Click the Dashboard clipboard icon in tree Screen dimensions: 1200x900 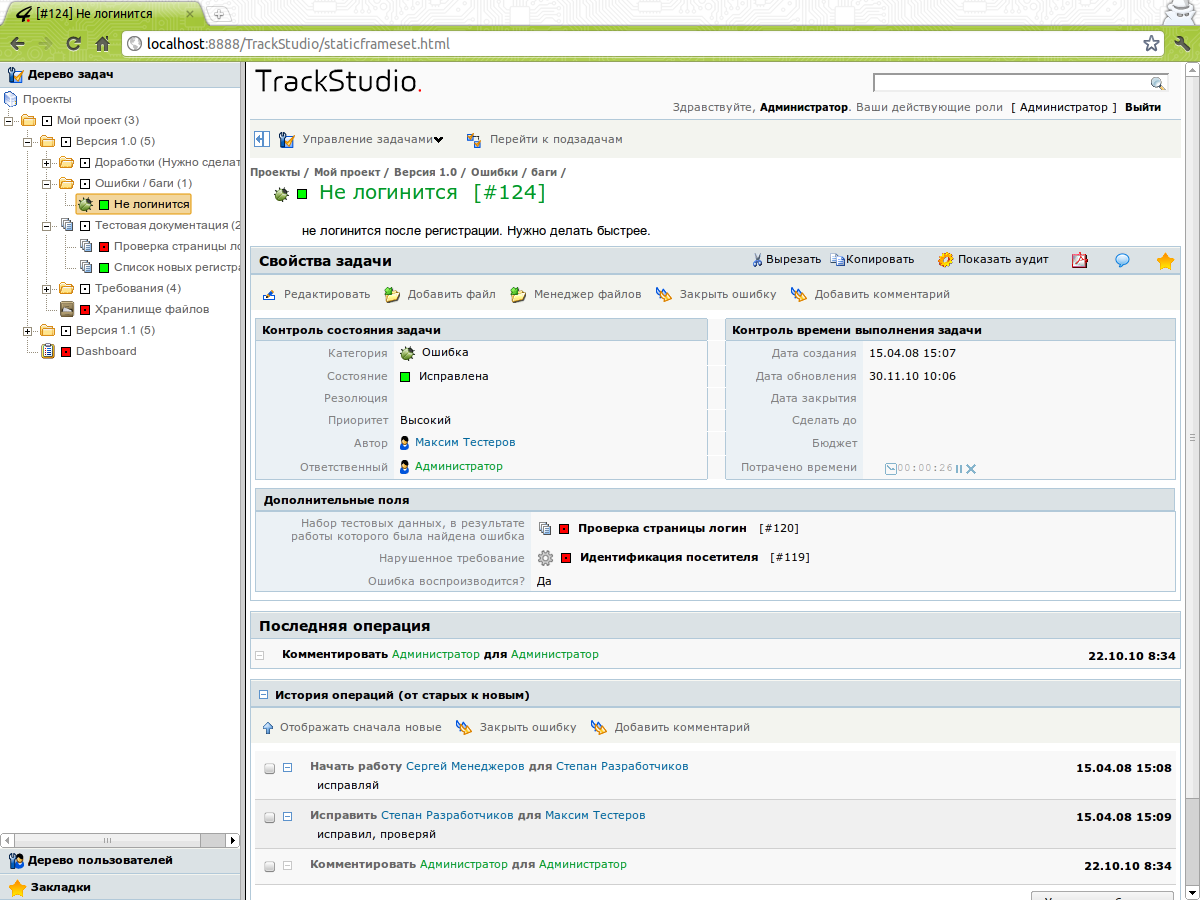point(48,351)
